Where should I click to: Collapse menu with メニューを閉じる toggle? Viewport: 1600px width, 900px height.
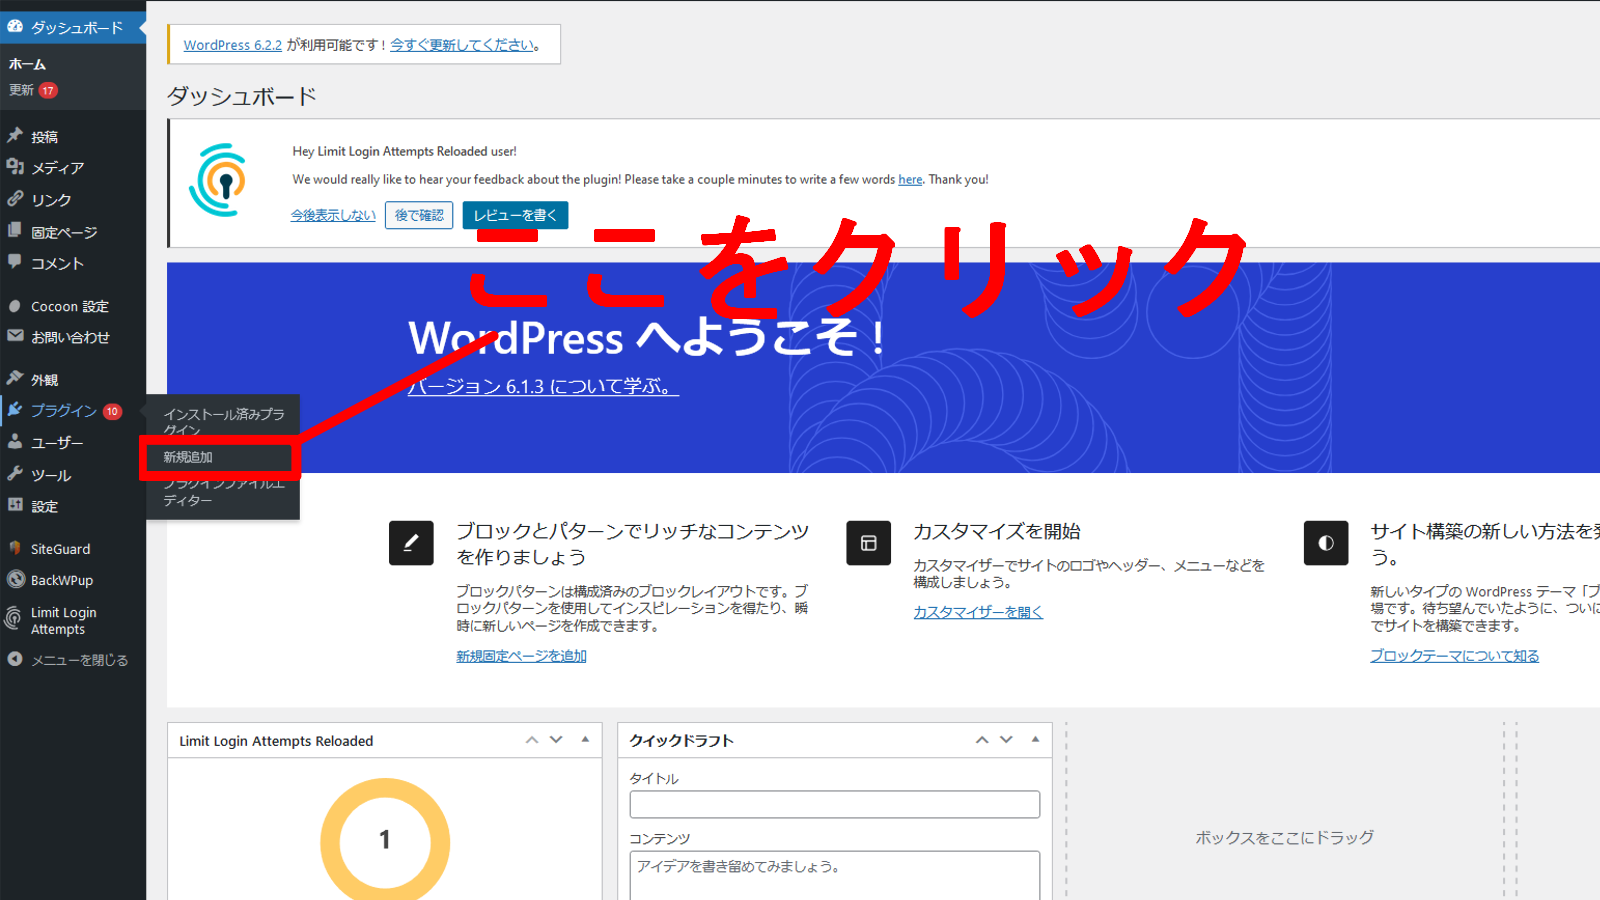pyautogui.click(x=68, y=660)
